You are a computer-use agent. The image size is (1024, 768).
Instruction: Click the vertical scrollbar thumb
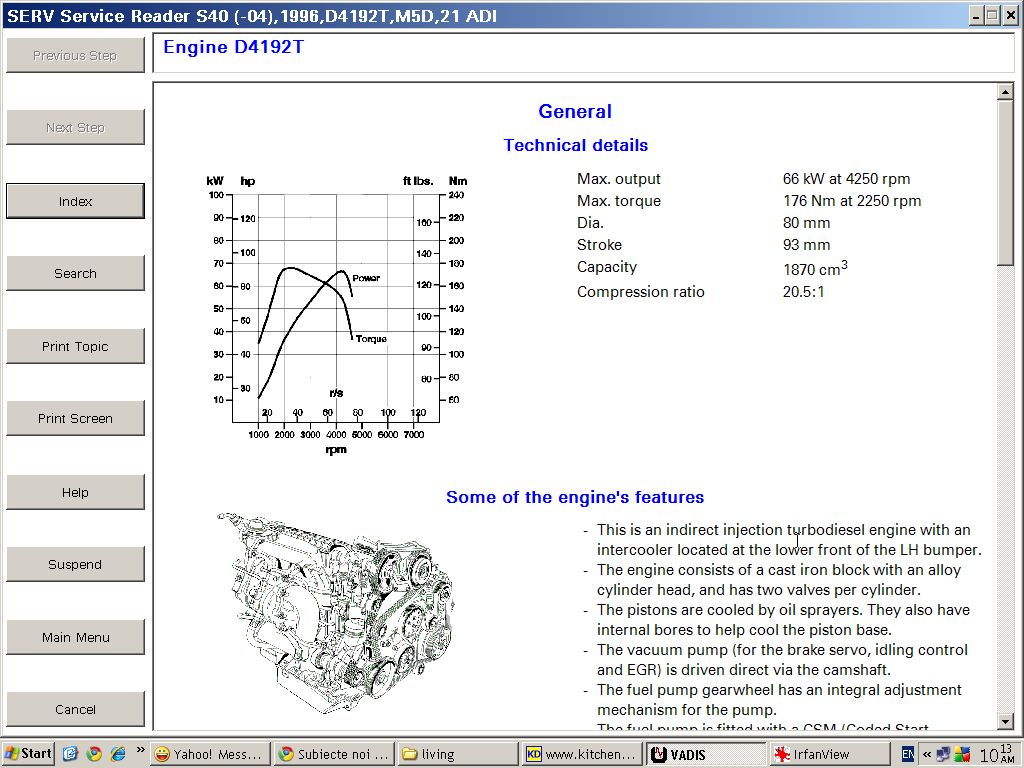coord(1005,183)
